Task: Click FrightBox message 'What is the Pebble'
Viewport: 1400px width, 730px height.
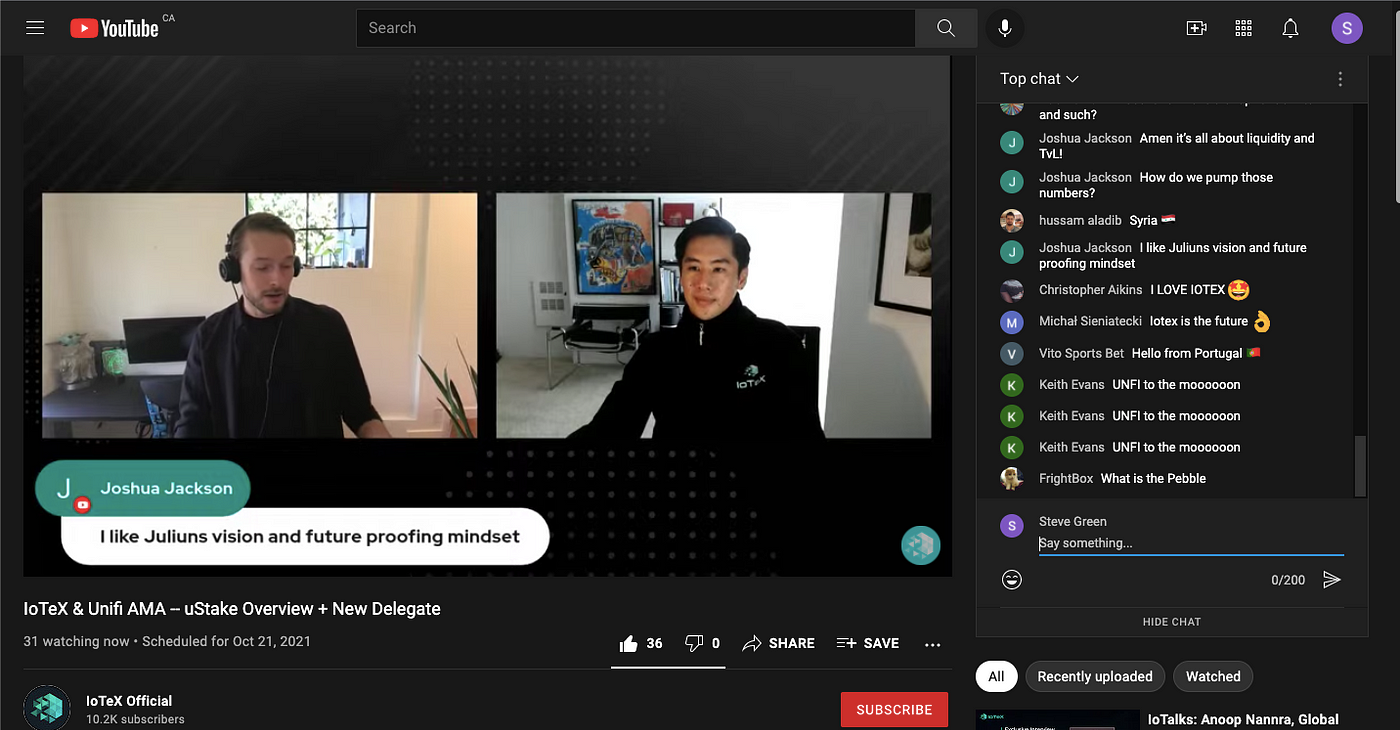Action: [x=1153, y=478]
